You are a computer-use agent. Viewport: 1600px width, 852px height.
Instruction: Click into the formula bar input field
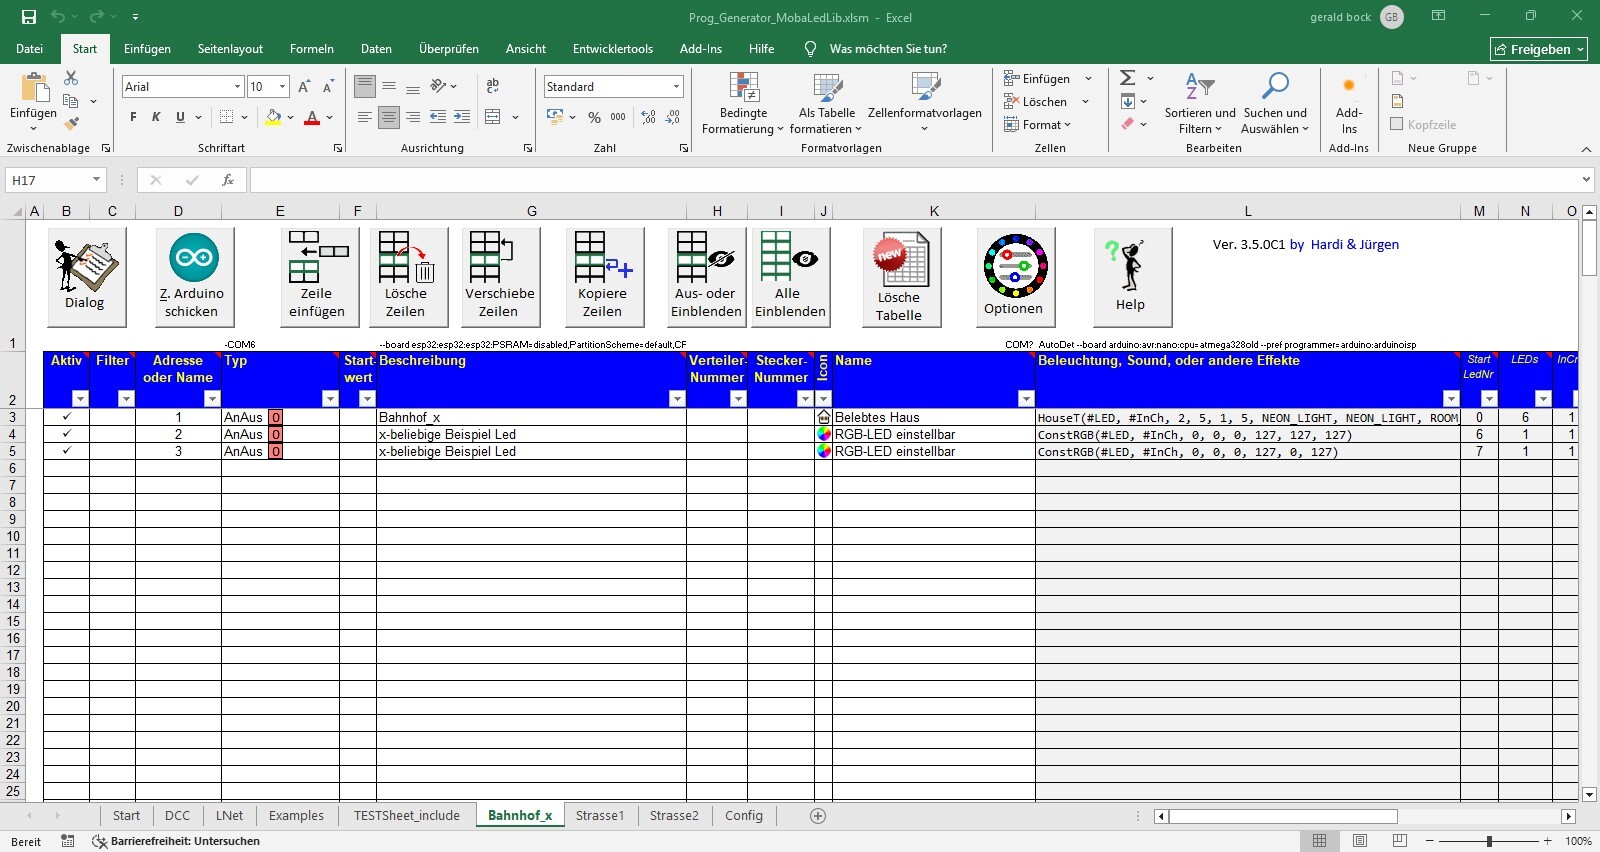tap(900, 180)
